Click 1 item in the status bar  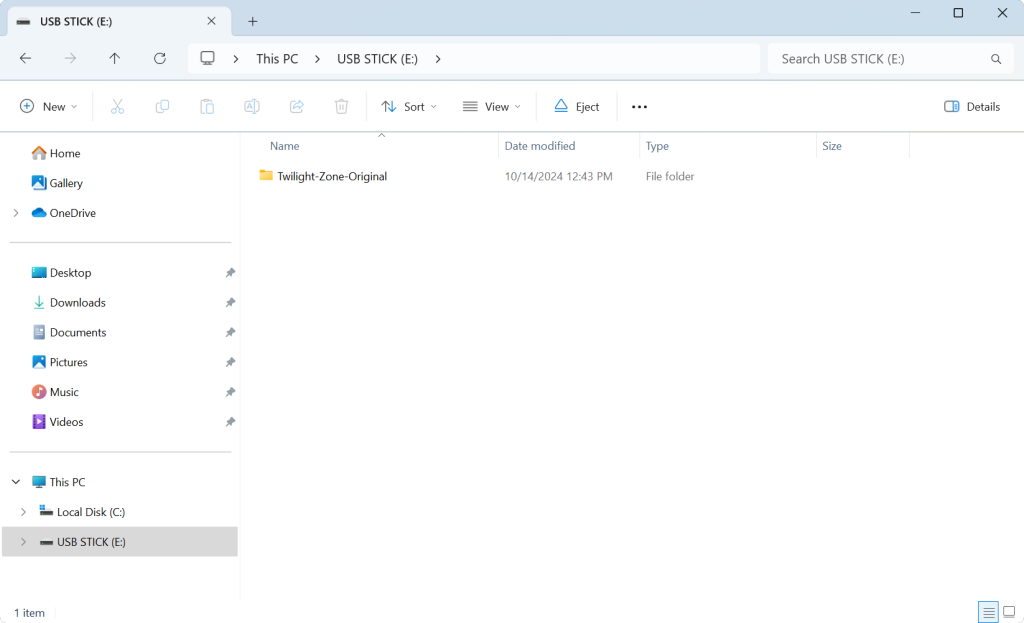coord(29,613)
